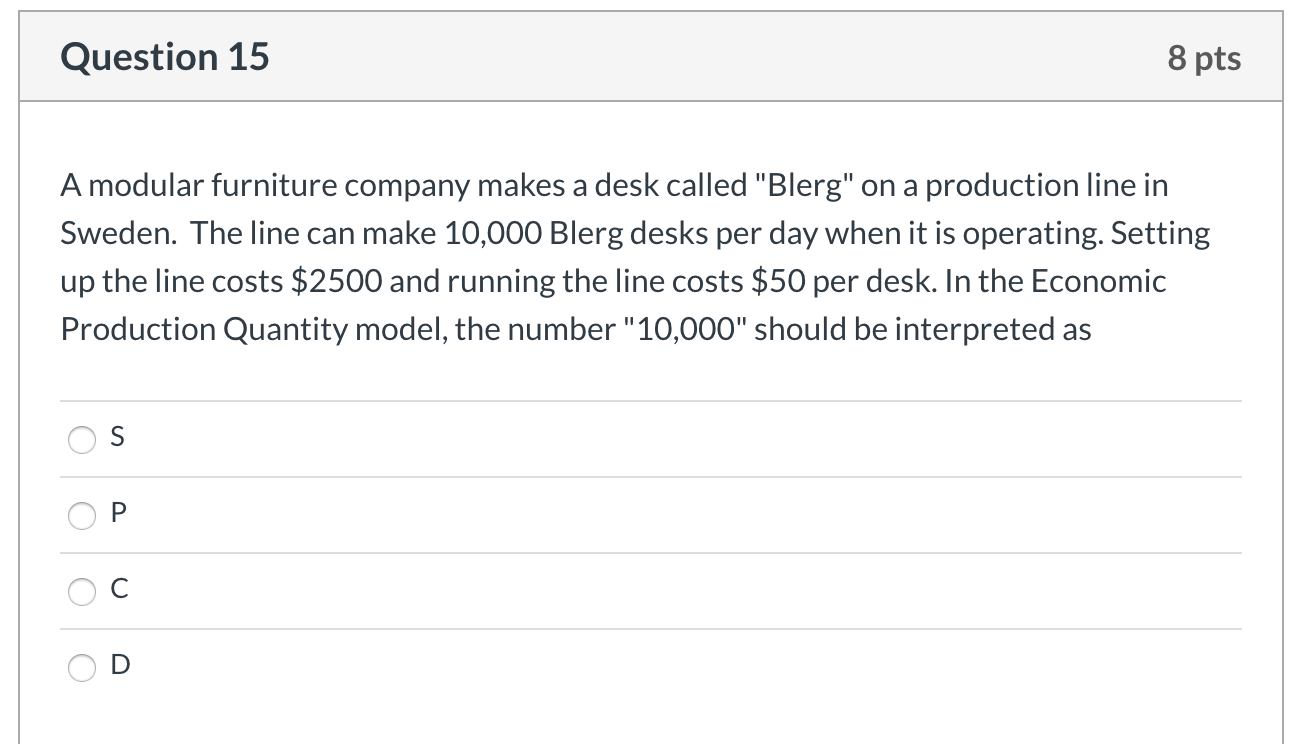Select the radio button for option S
Image resolution: width=1294 pixels, height=744 pixels.
tap(82, 439)
